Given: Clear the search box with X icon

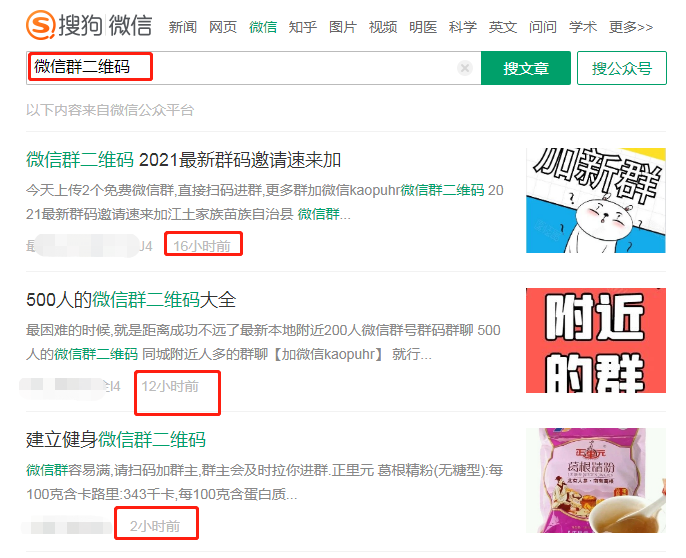Looking at the screenshot, I should point(465,68).
